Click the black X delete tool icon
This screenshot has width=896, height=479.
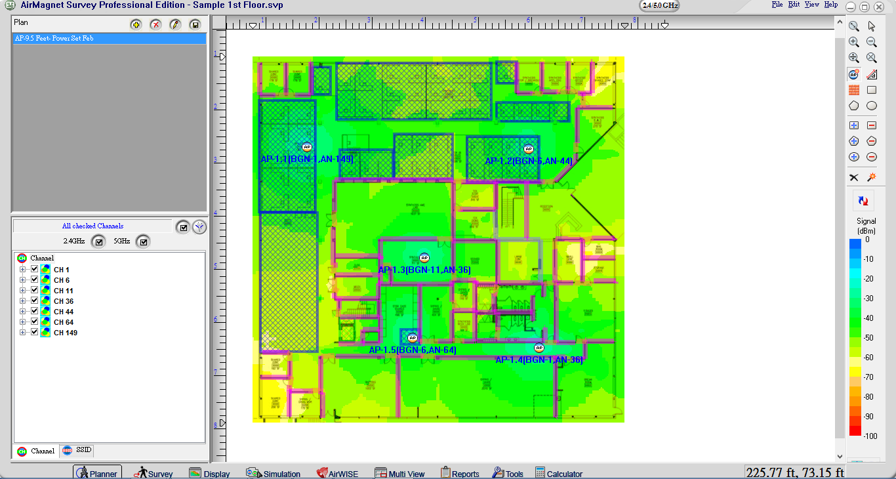point(854,178)
